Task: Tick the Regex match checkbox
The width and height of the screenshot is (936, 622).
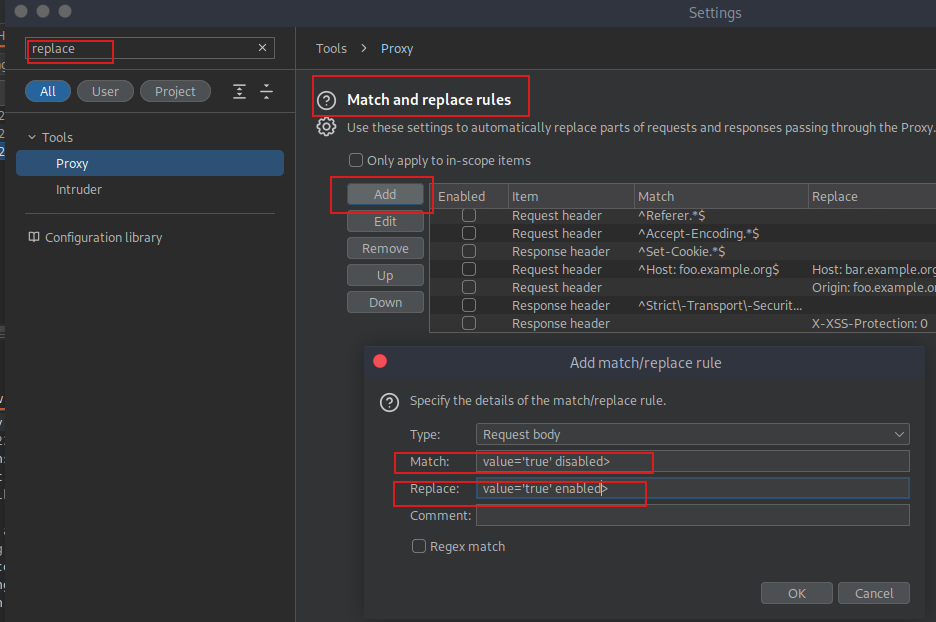Action: click(420, 547)
